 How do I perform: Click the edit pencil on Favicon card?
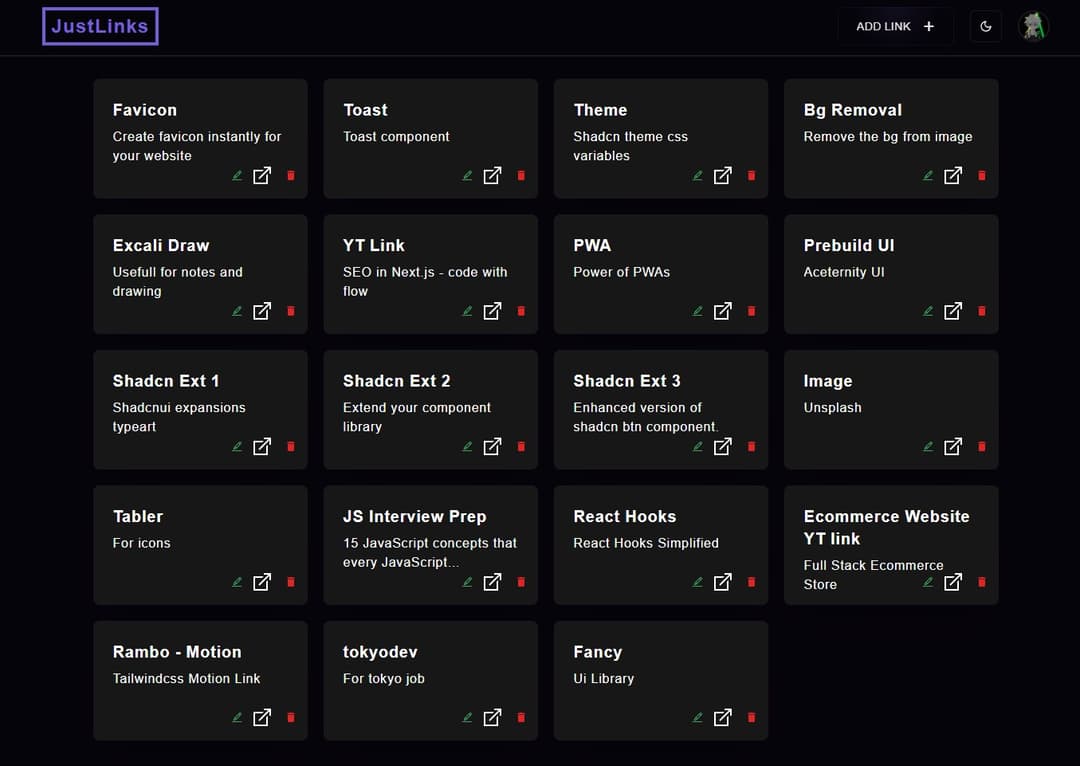237,176
